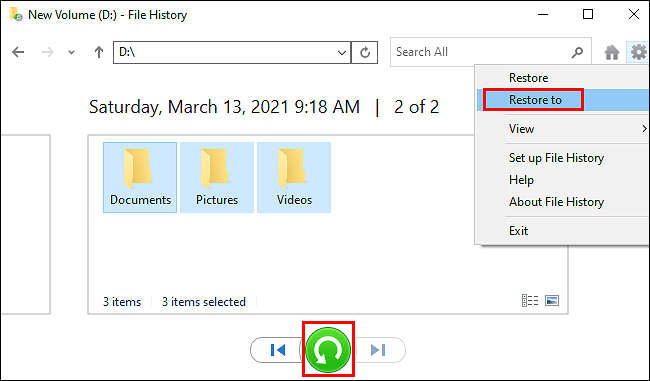Click the forward navigation arrow
The image size is (650, 381).
48,52
